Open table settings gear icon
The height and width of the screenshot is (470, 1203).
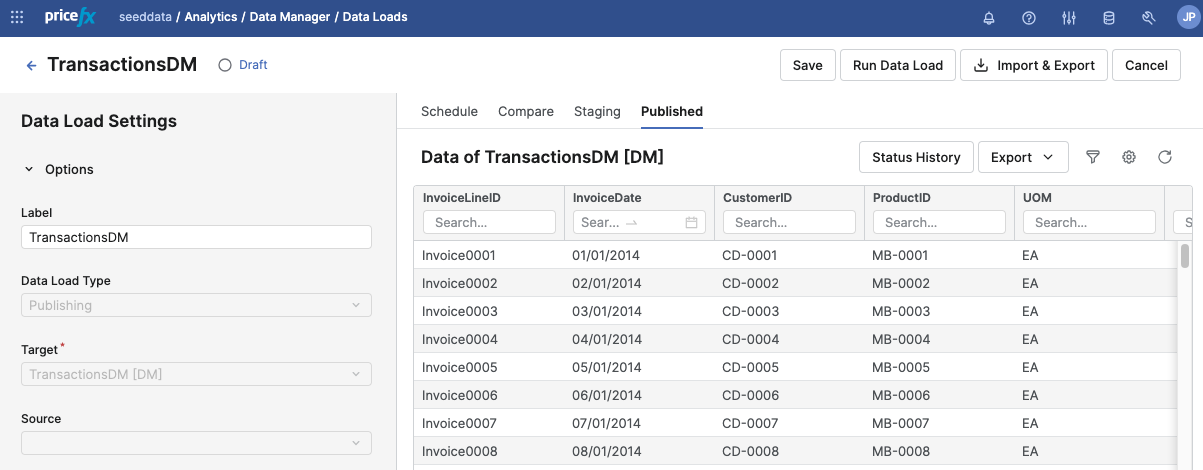click(1129, 157)
